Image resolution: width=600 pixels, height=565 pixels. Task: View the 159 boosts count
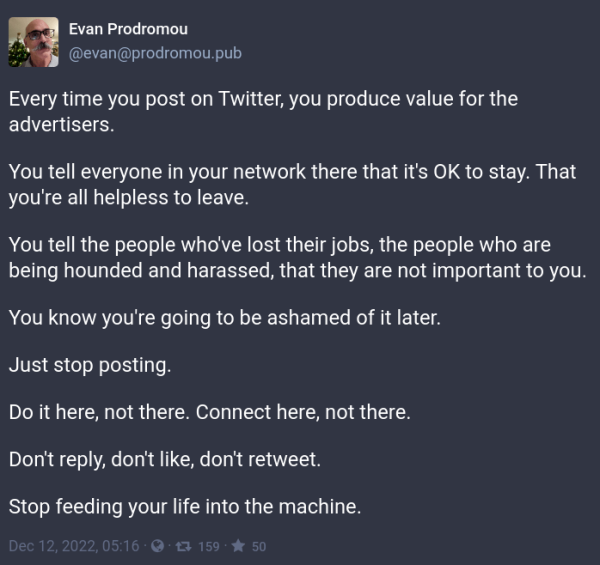click(x=209, y=546)
